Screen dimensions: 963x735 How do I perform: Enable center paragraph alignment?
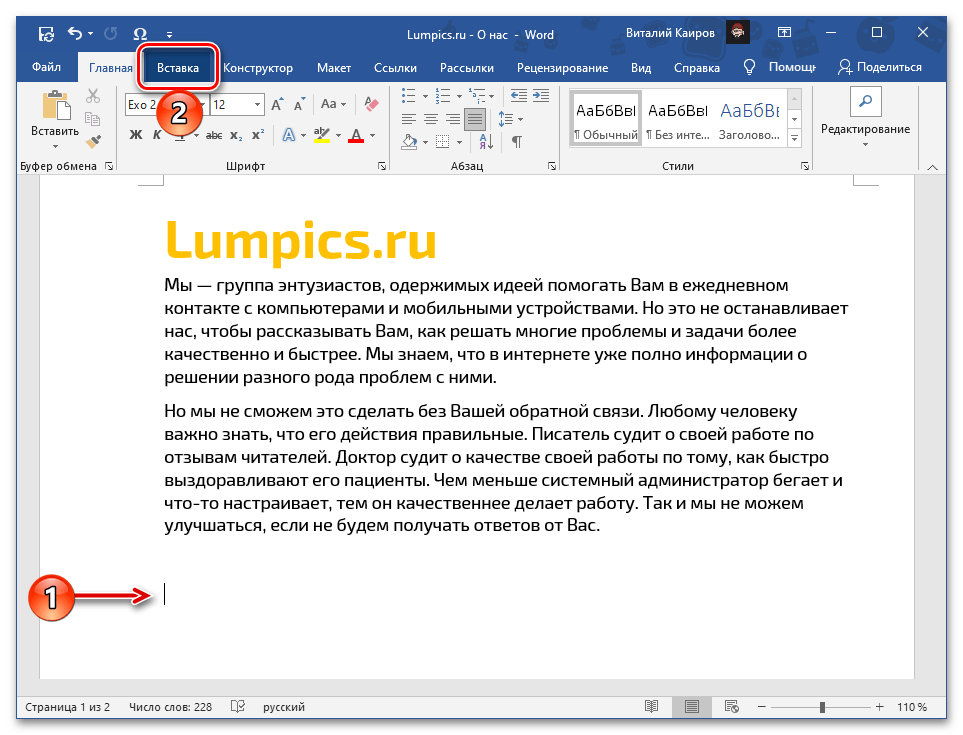(431, 116)
